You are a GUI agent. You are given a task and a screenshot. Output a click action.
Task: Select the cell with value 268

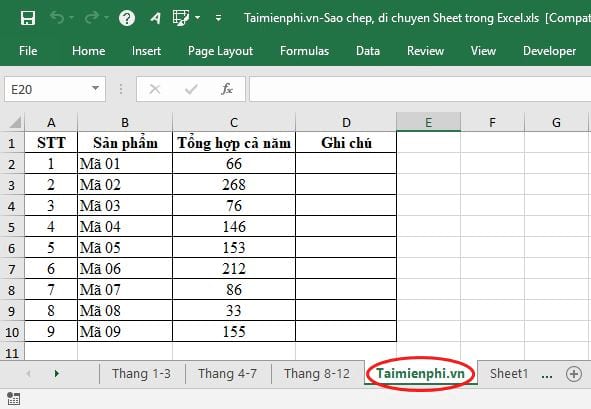[x=234, y=185]
